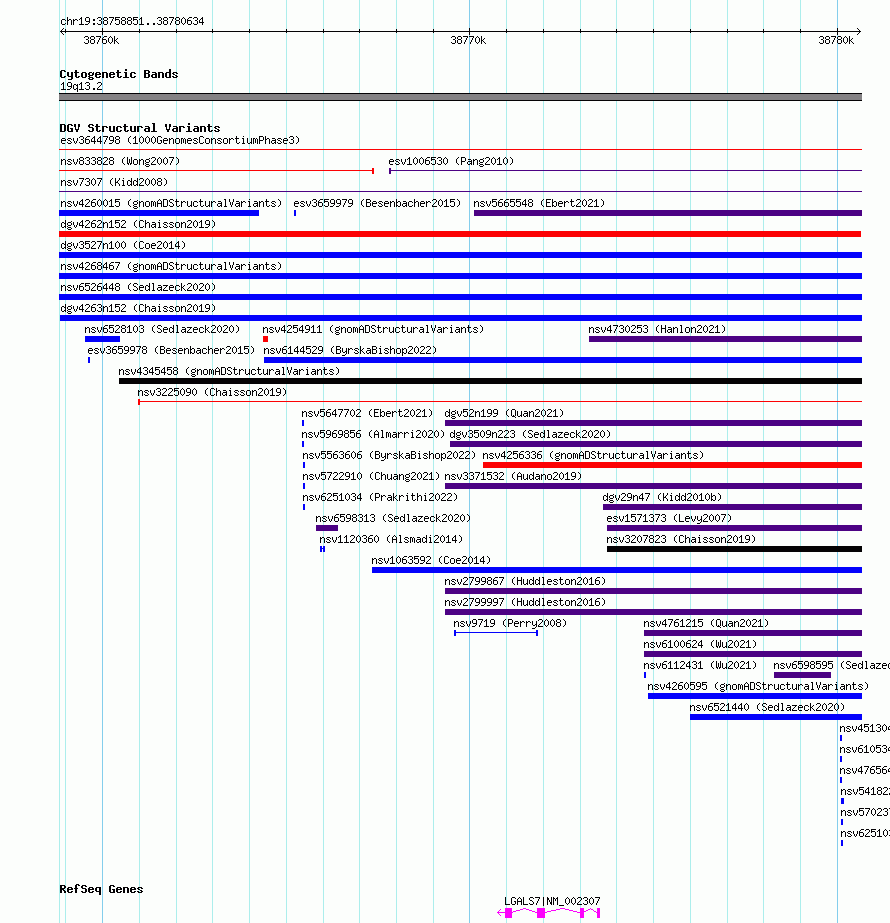Click the red dgv4262n152 (Chaisson2019) bar
The image size is (890, 923).
pos(460,234)
